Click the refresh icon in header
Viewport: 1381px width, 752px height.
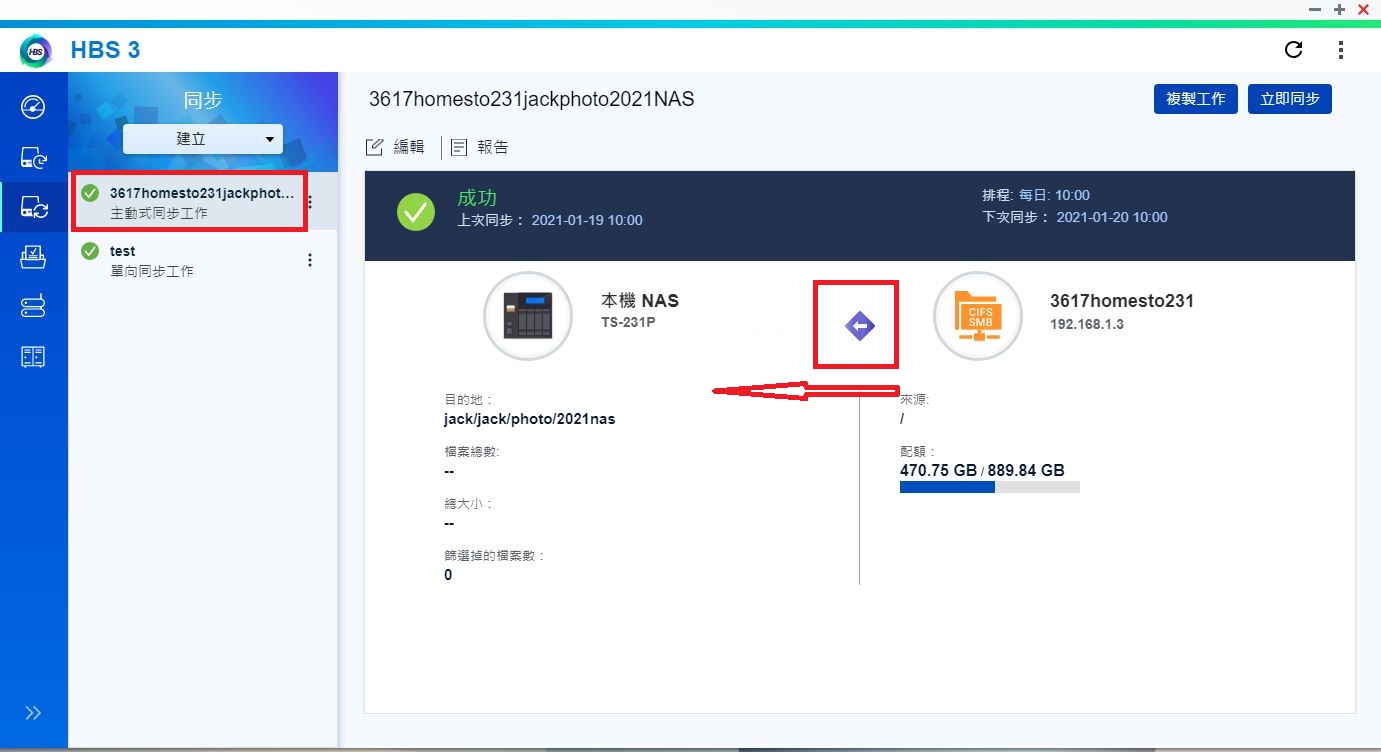pyautogui.click(x=1293, y=50)
